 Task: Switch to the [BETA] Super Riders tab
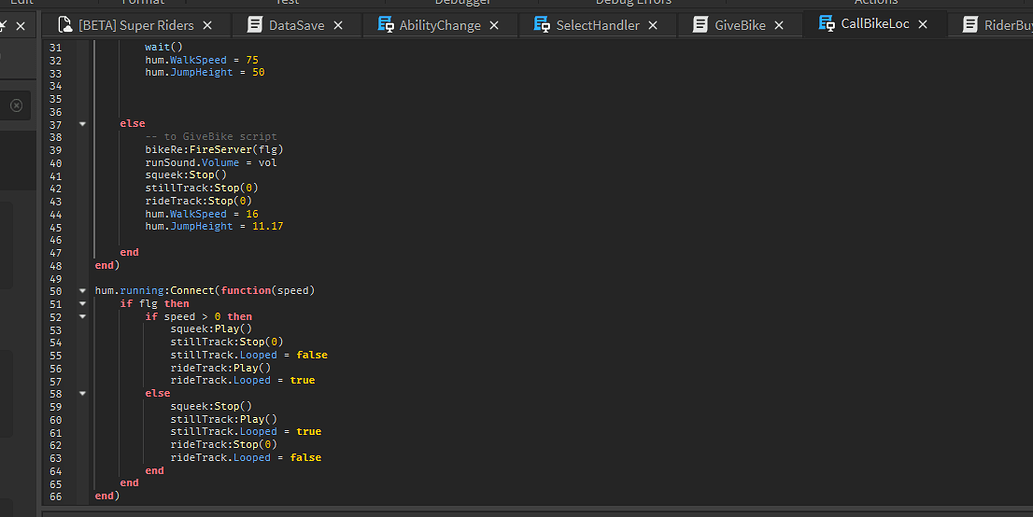tap(136, 25)
